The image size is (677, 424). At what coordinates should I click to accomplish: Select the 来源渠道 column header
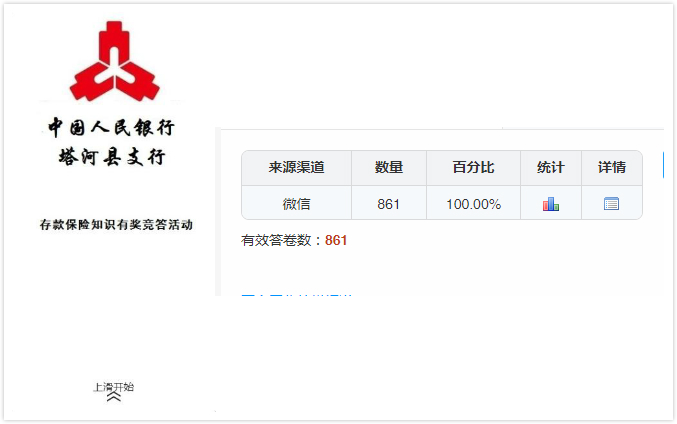(296, 167)
